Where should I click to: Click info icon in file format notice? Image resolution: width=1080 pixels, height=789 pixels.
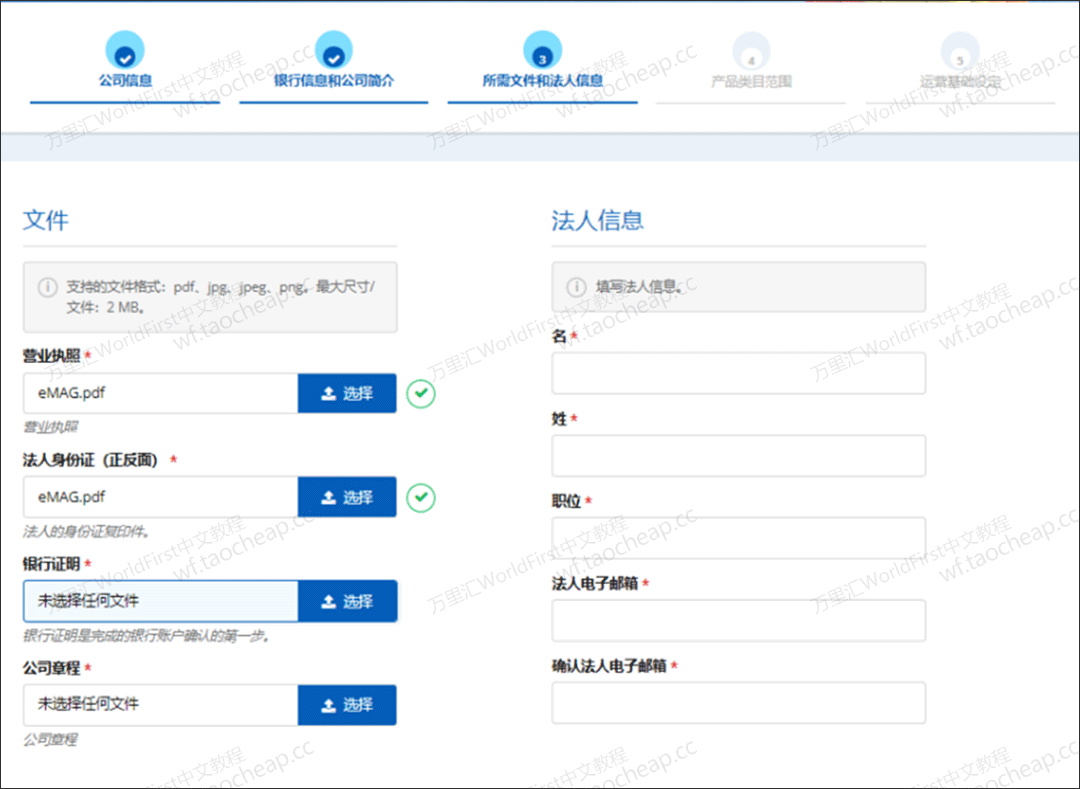(48, 287)
